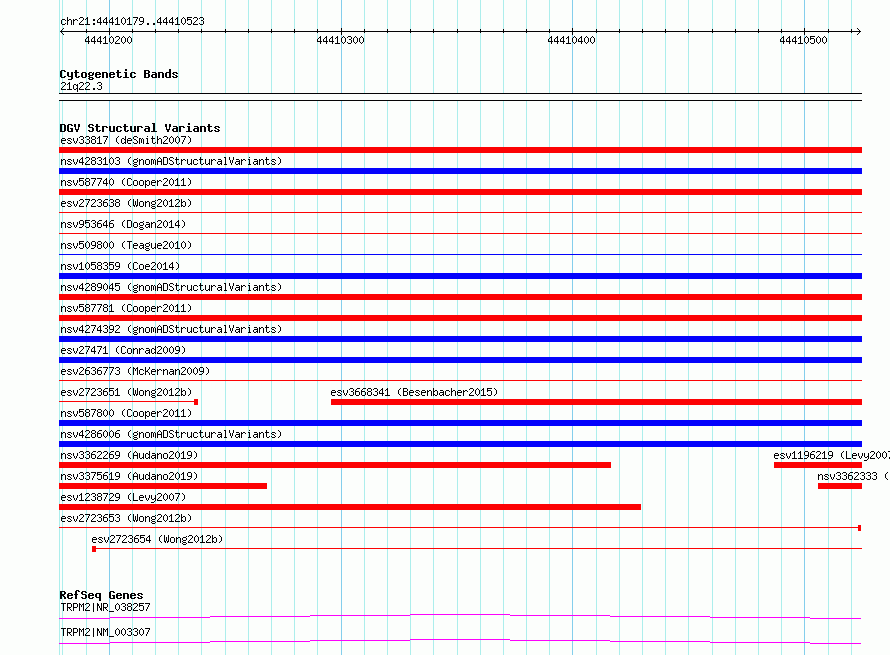Image resolution: width=890 pixels, height=655 pixels.
Task: Open nsv3375619 (Audano2019) label
Action: [x=129, y=476]
